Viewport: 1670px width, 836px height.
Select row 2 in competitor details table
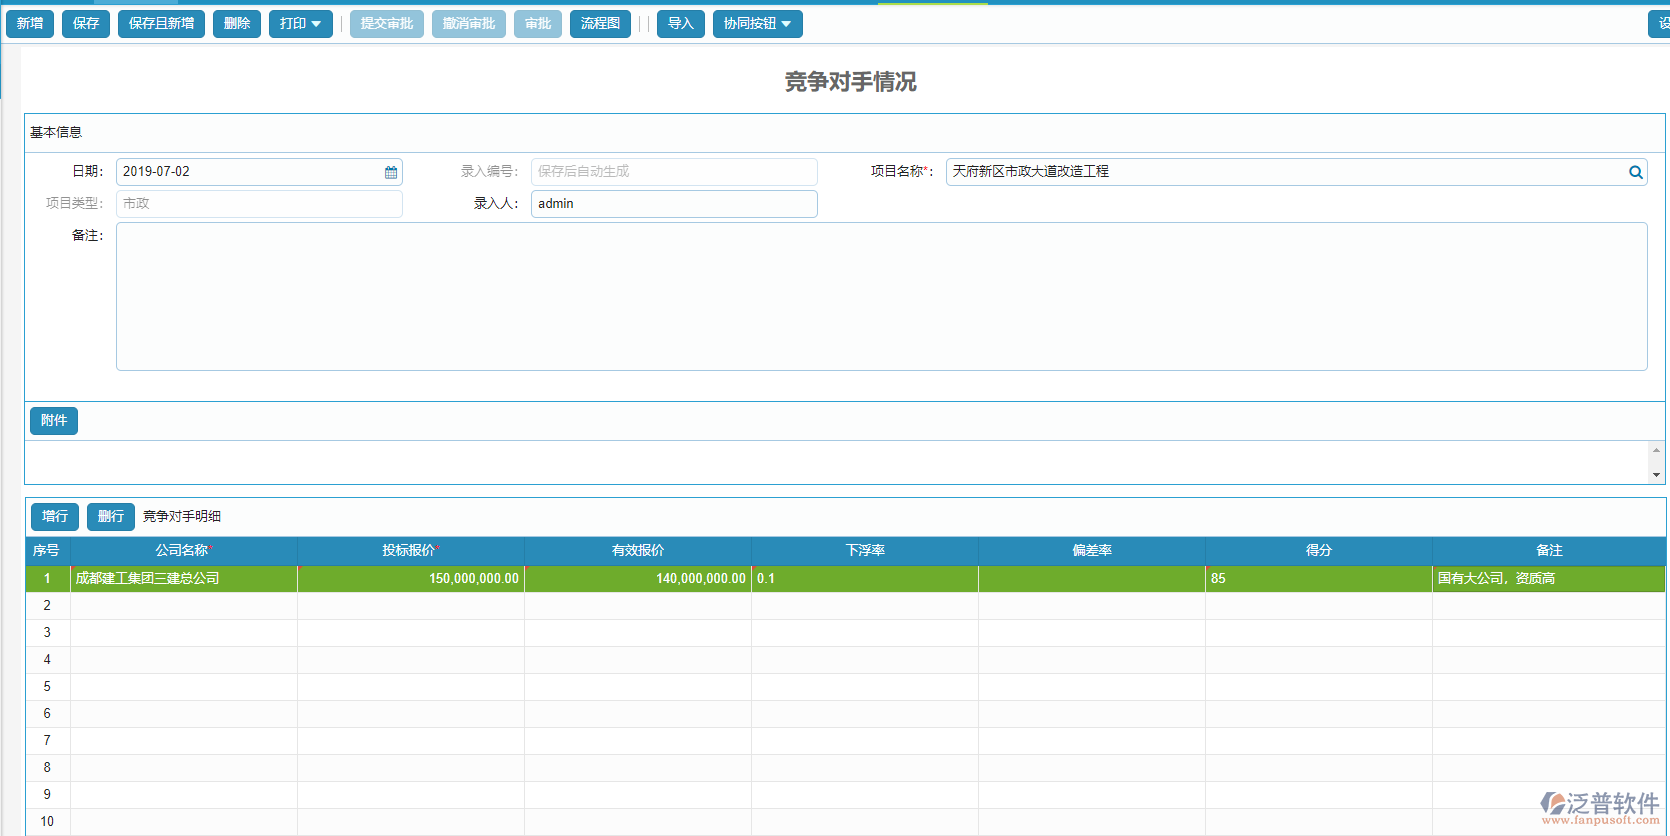pos(47,606)
